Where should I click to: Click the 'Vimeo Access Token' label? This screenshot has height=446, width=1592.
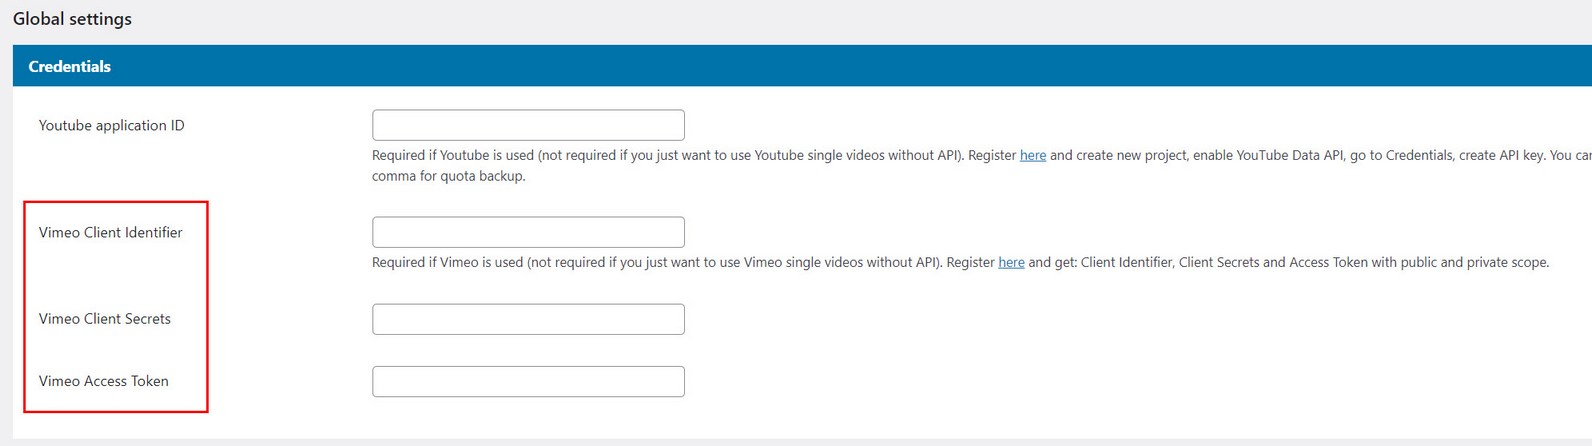coord(103,381)
